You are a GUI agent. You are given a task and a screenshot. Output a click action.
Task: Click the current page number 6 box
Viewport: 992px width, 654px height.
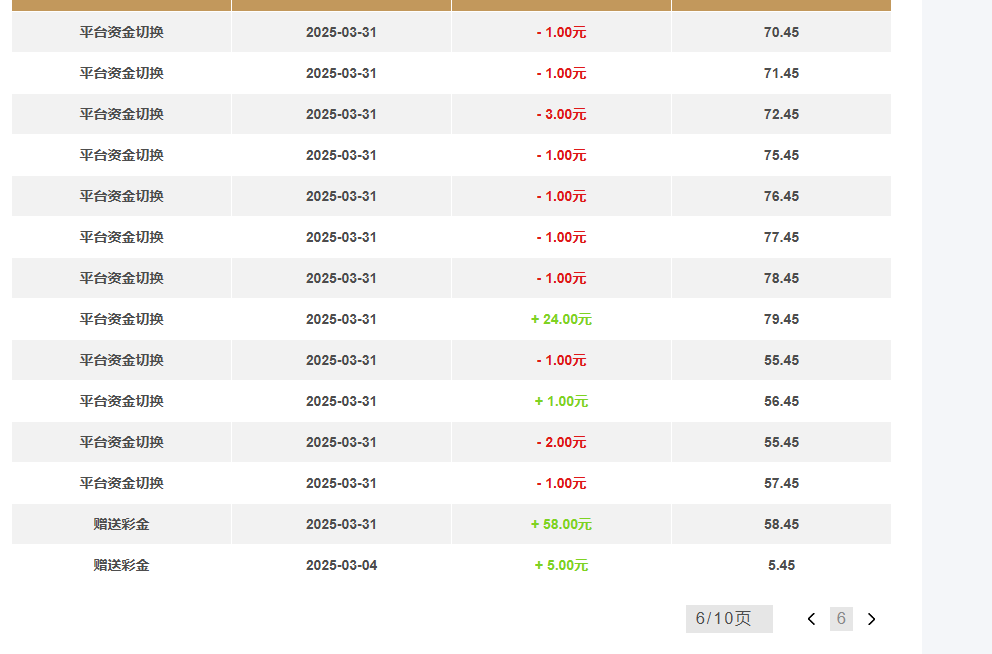pyautogui.click(x=841, y=619)
